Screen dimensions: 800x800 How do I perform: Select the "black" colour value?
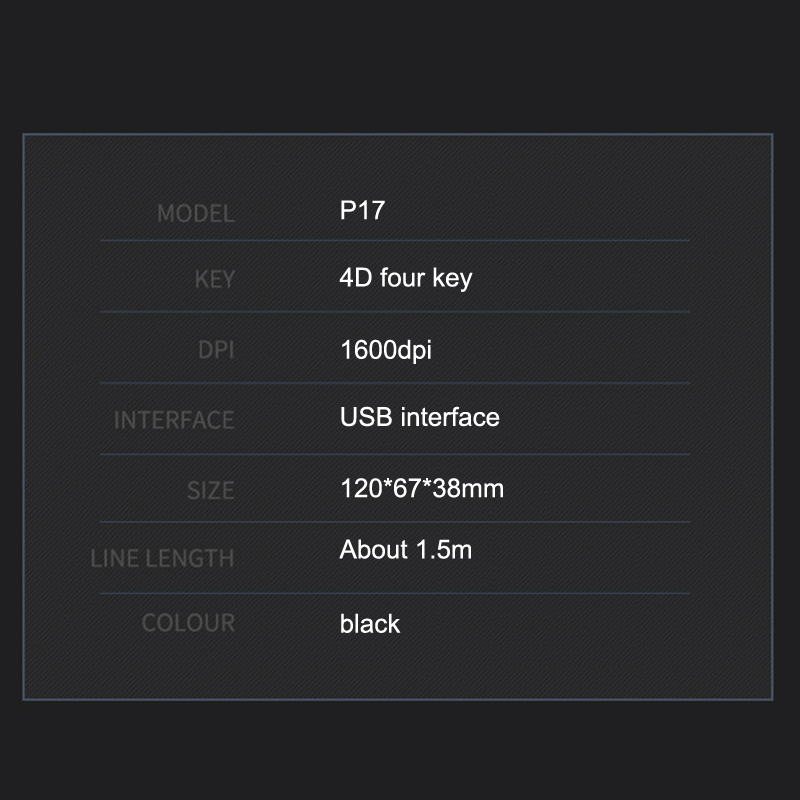click(369, 624)
